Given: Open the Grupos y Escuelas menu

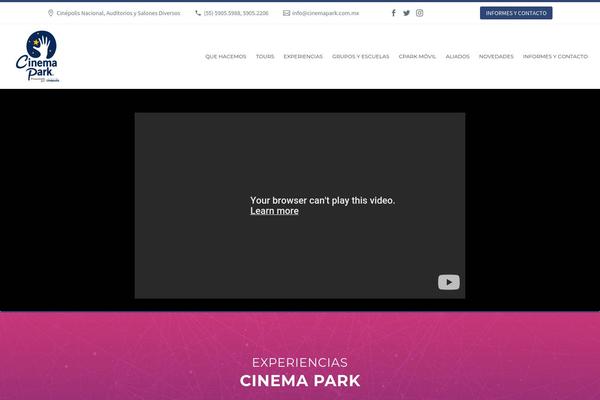Looking at the screenshot, I should [360, 56].
